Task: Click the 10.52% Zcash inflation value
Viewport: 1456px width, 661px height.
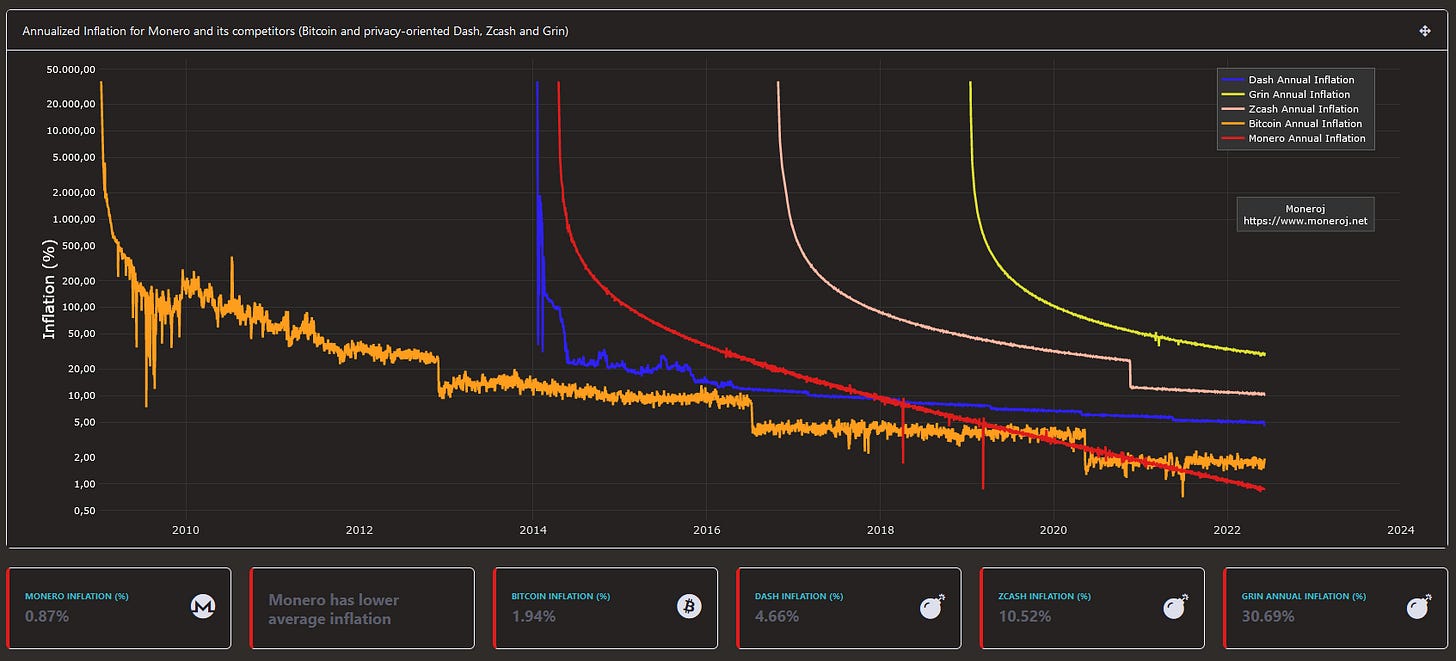Action: 1025,616
